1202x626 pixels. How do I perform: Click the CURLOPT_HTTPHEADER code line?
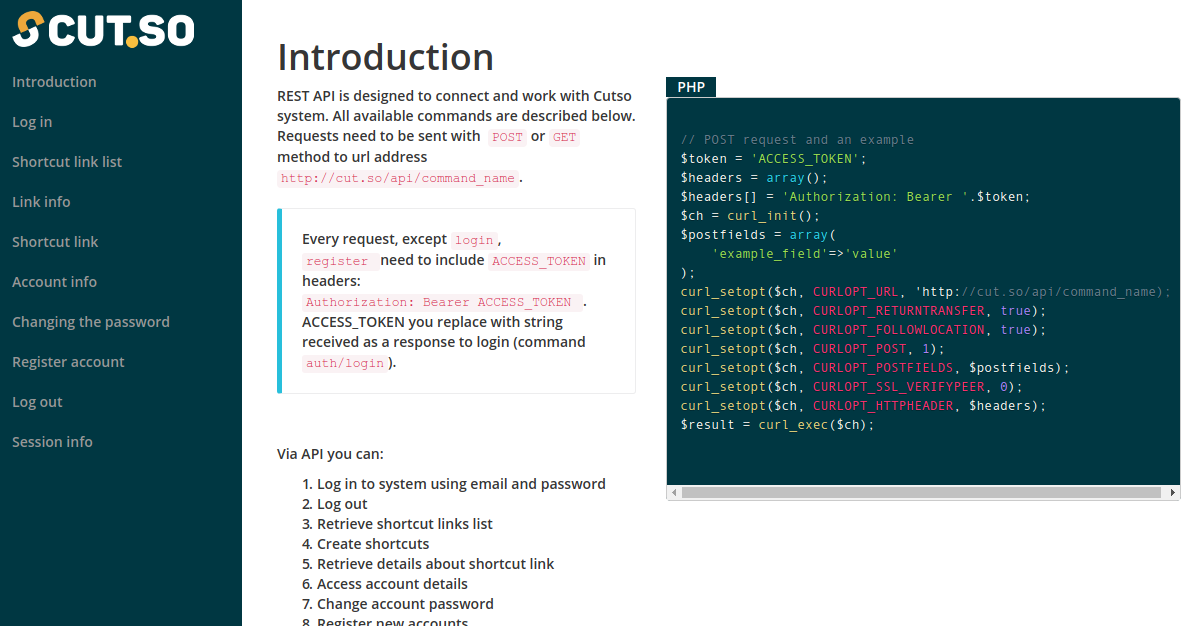pos(863,406)
